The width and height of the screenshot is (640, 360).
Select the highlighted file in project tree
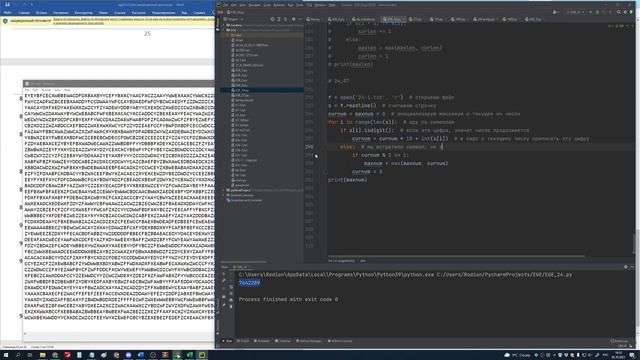[262, 90]
